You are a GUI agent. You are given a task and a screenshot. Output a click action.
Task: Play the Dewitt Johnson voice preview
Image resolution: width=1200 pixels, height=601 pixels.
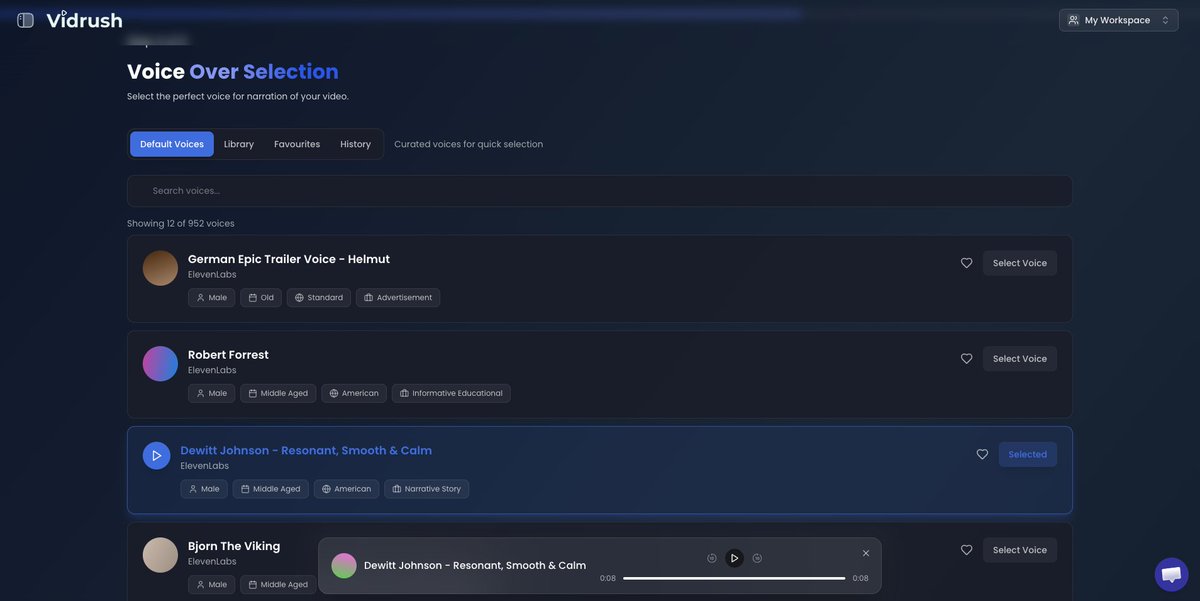(157, 456)
